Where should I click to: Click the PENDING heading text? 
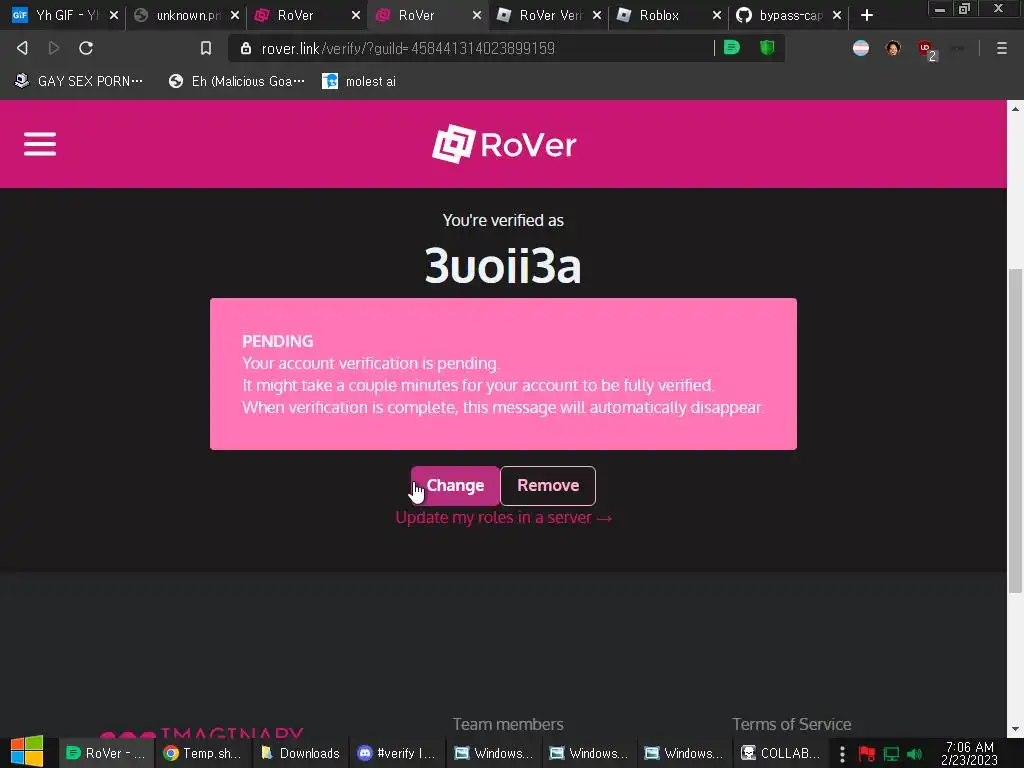pos(278,341)
